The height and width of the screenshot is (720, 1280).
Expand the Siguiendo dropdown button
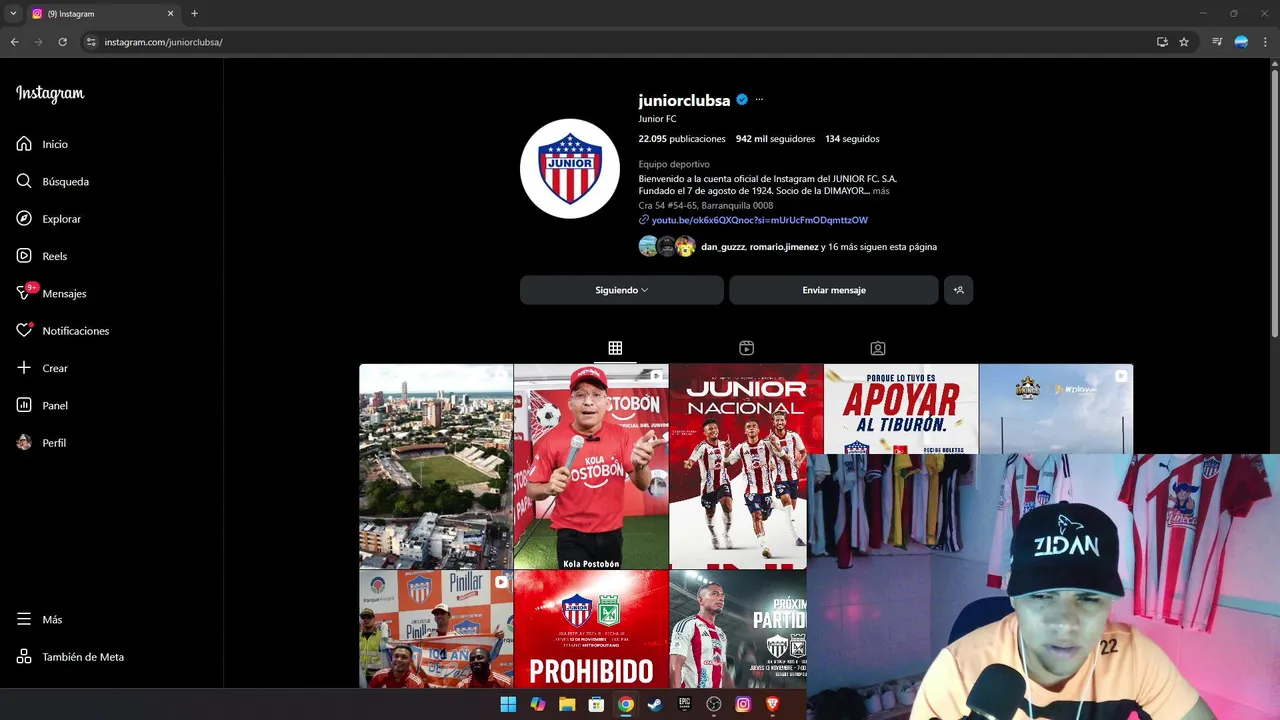(x=622, y=290)
